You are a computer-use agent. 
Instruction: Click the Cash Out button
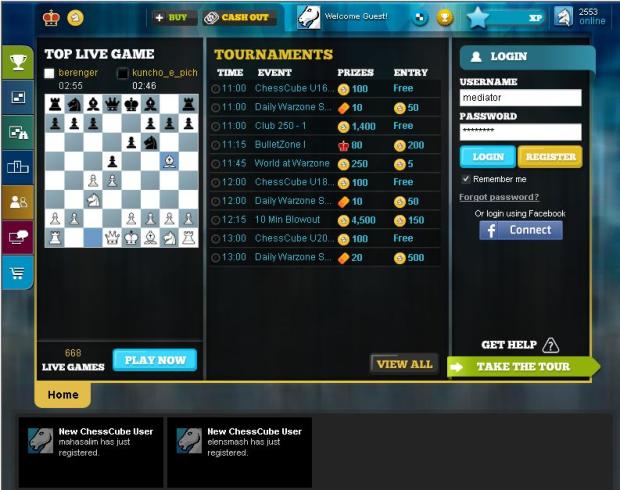pos(238,17)
